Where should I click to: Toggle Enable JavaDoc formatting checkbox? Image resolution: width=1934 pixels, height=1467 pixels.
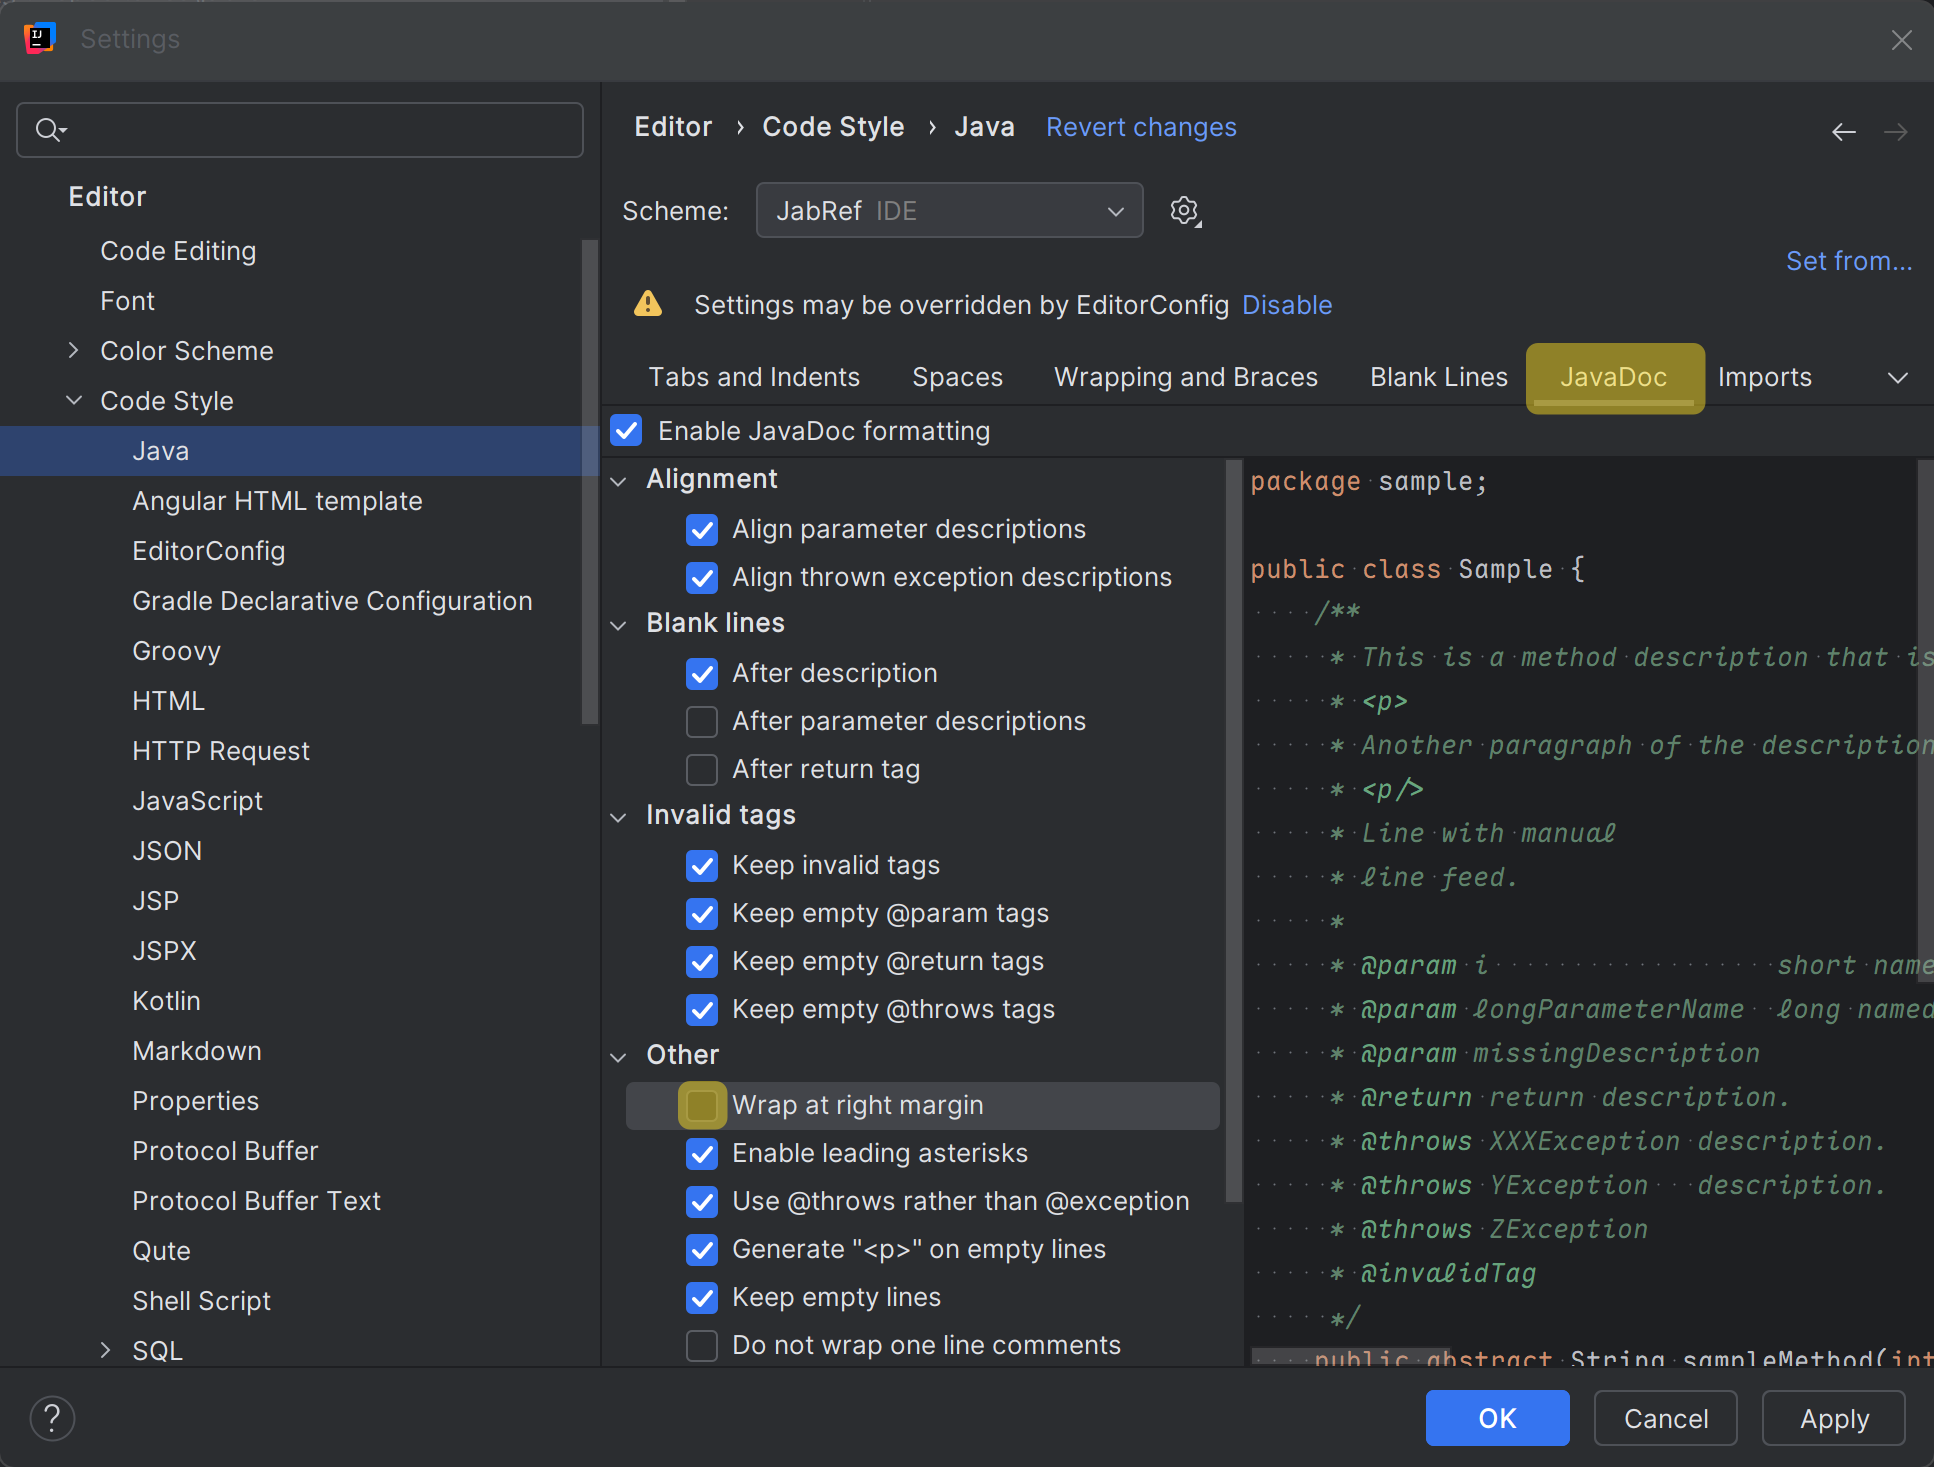click(x=627, y=431)
